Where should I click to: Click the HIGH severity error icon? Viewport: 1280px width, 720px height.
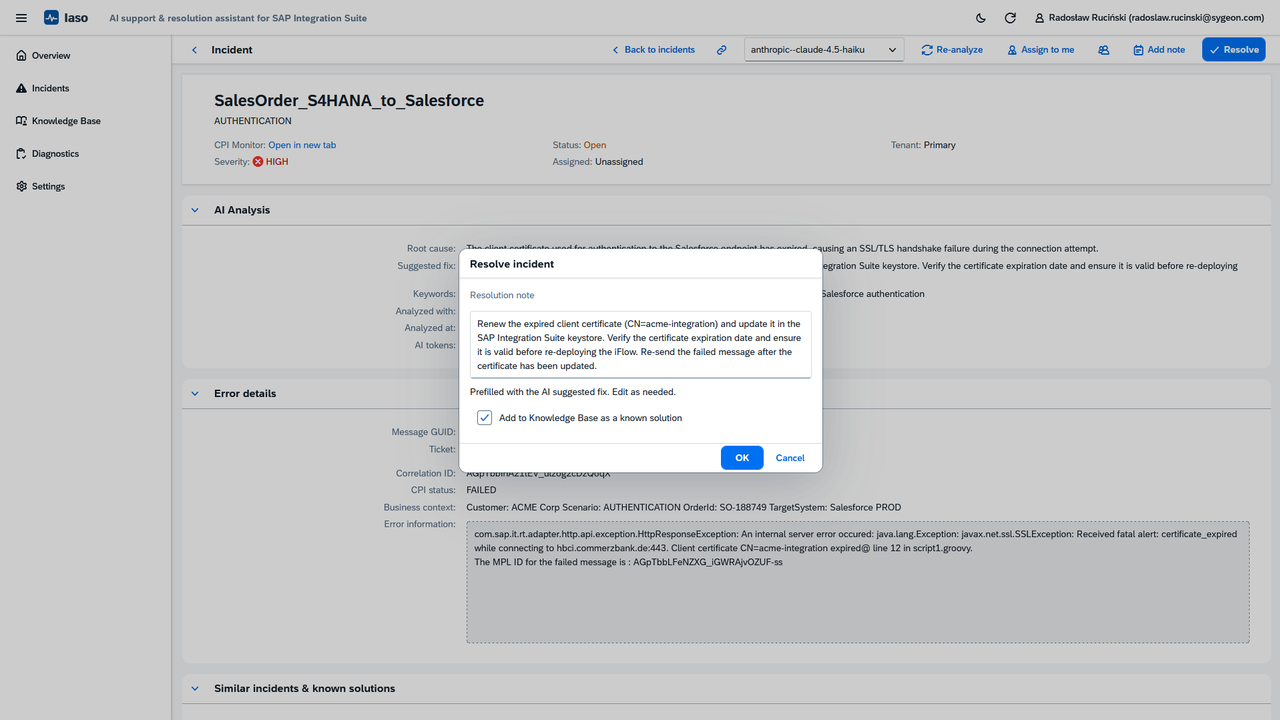(258, 162)
